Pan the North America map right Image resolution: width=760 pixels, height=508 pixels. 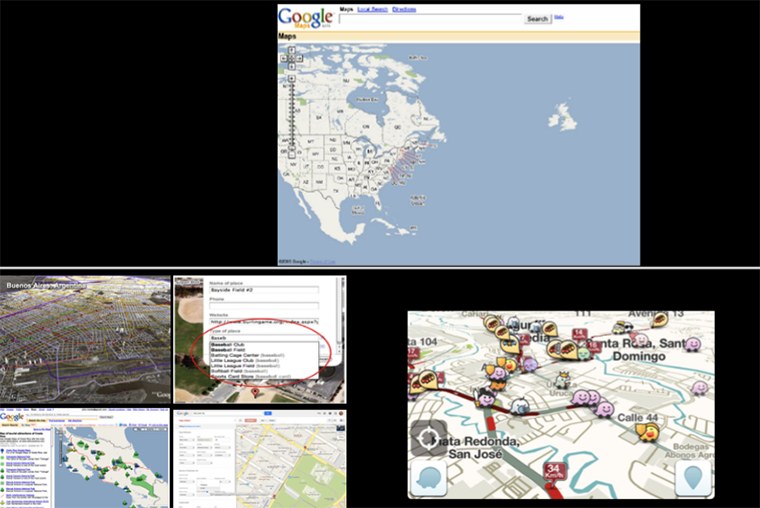300,58
